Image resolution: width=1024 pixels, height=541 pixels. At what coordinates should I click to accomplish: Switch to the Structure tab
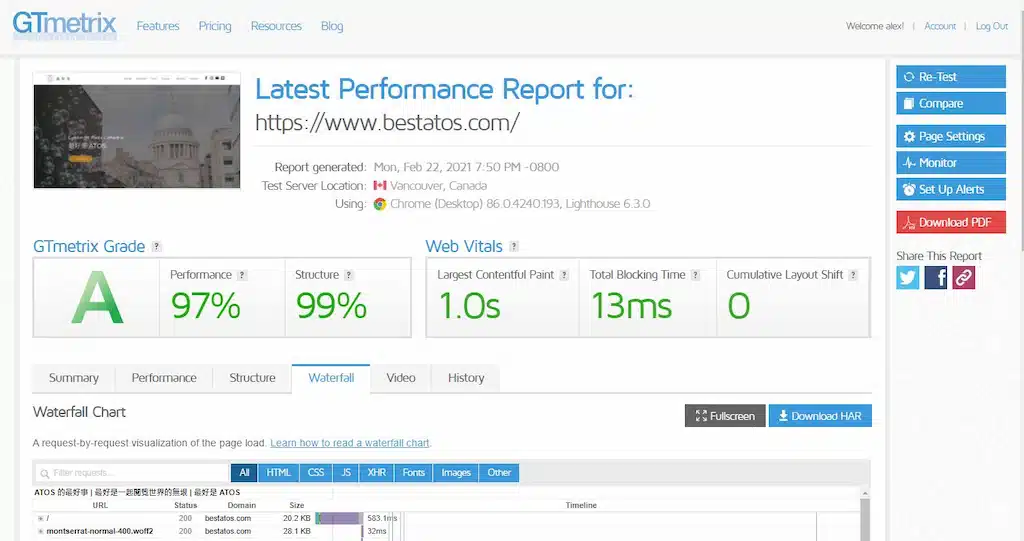click(x=252, y=378)
